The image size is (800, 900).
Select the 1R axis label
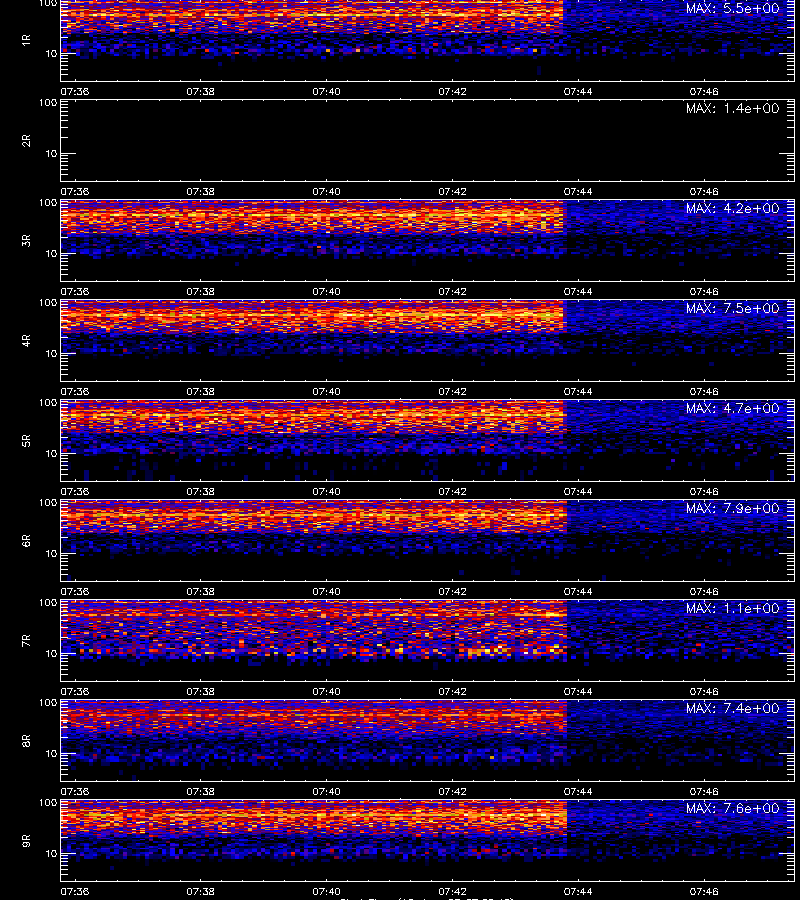26,40
